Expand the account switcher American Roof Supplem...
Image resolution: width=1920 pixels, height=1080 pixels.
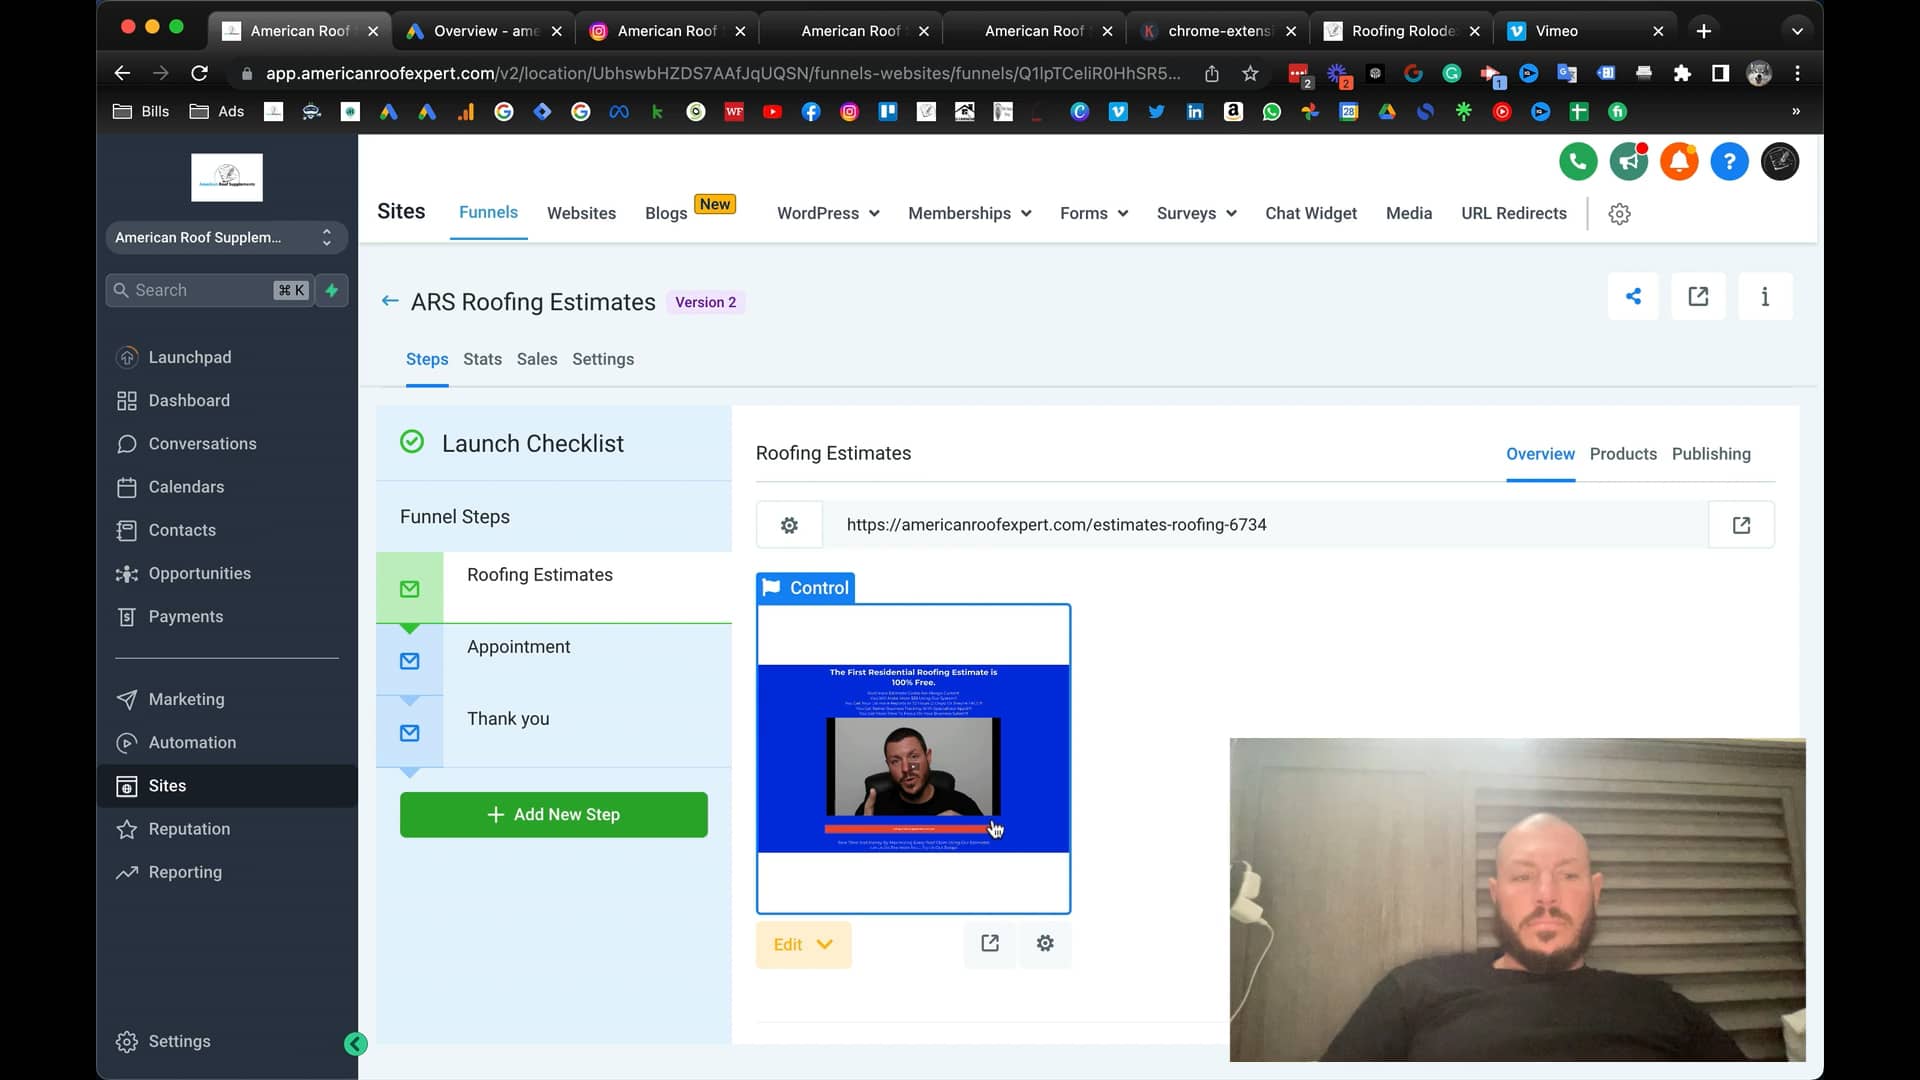point(226,237)
